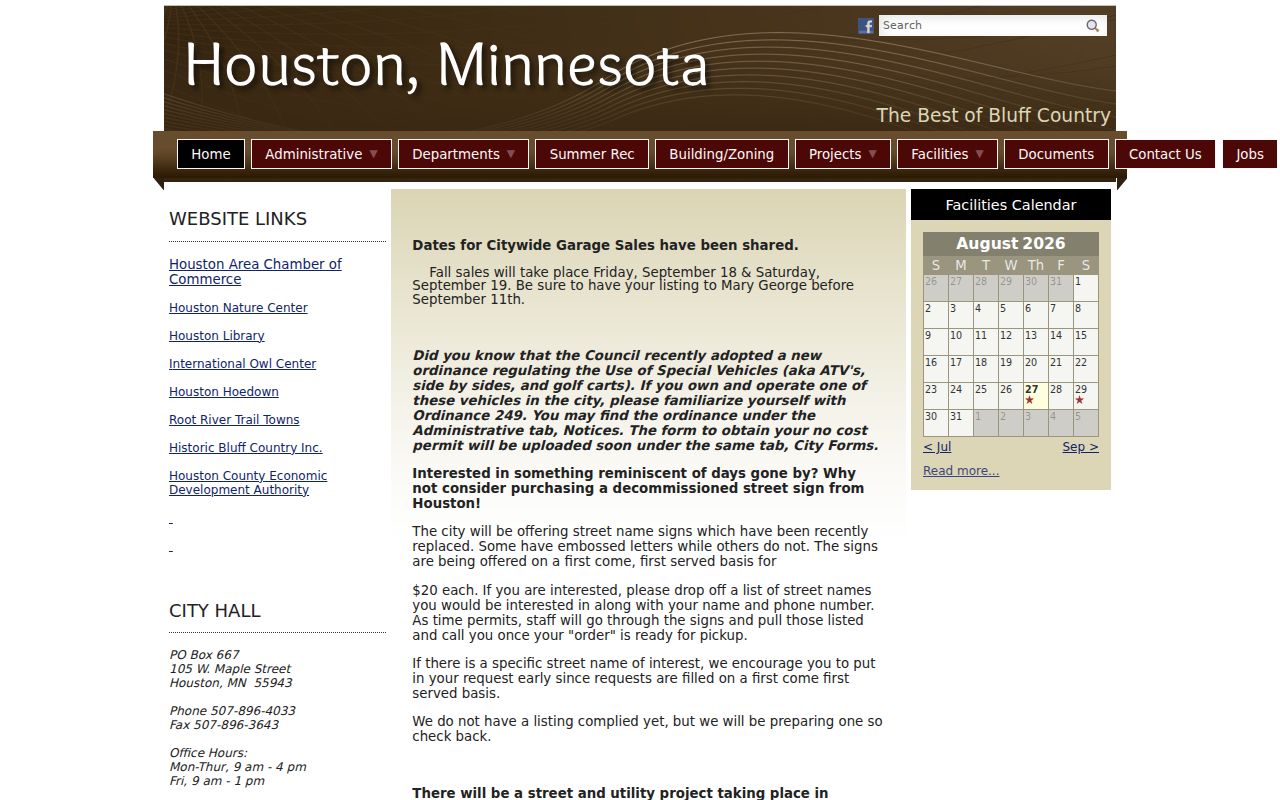Open the Documents page

click(1056, 154)
